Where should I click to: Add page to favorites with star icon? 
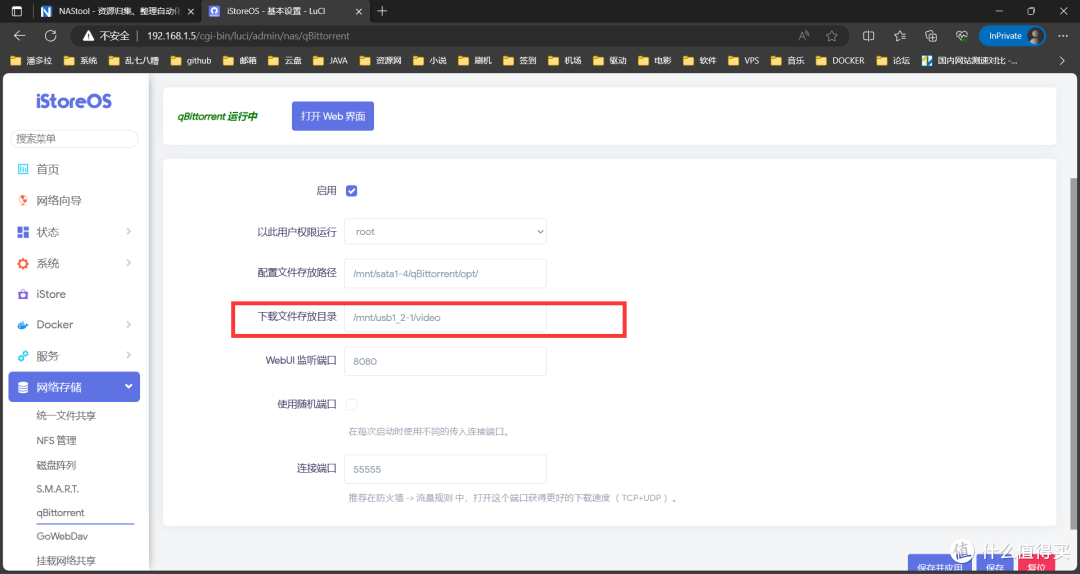point(831,36)
